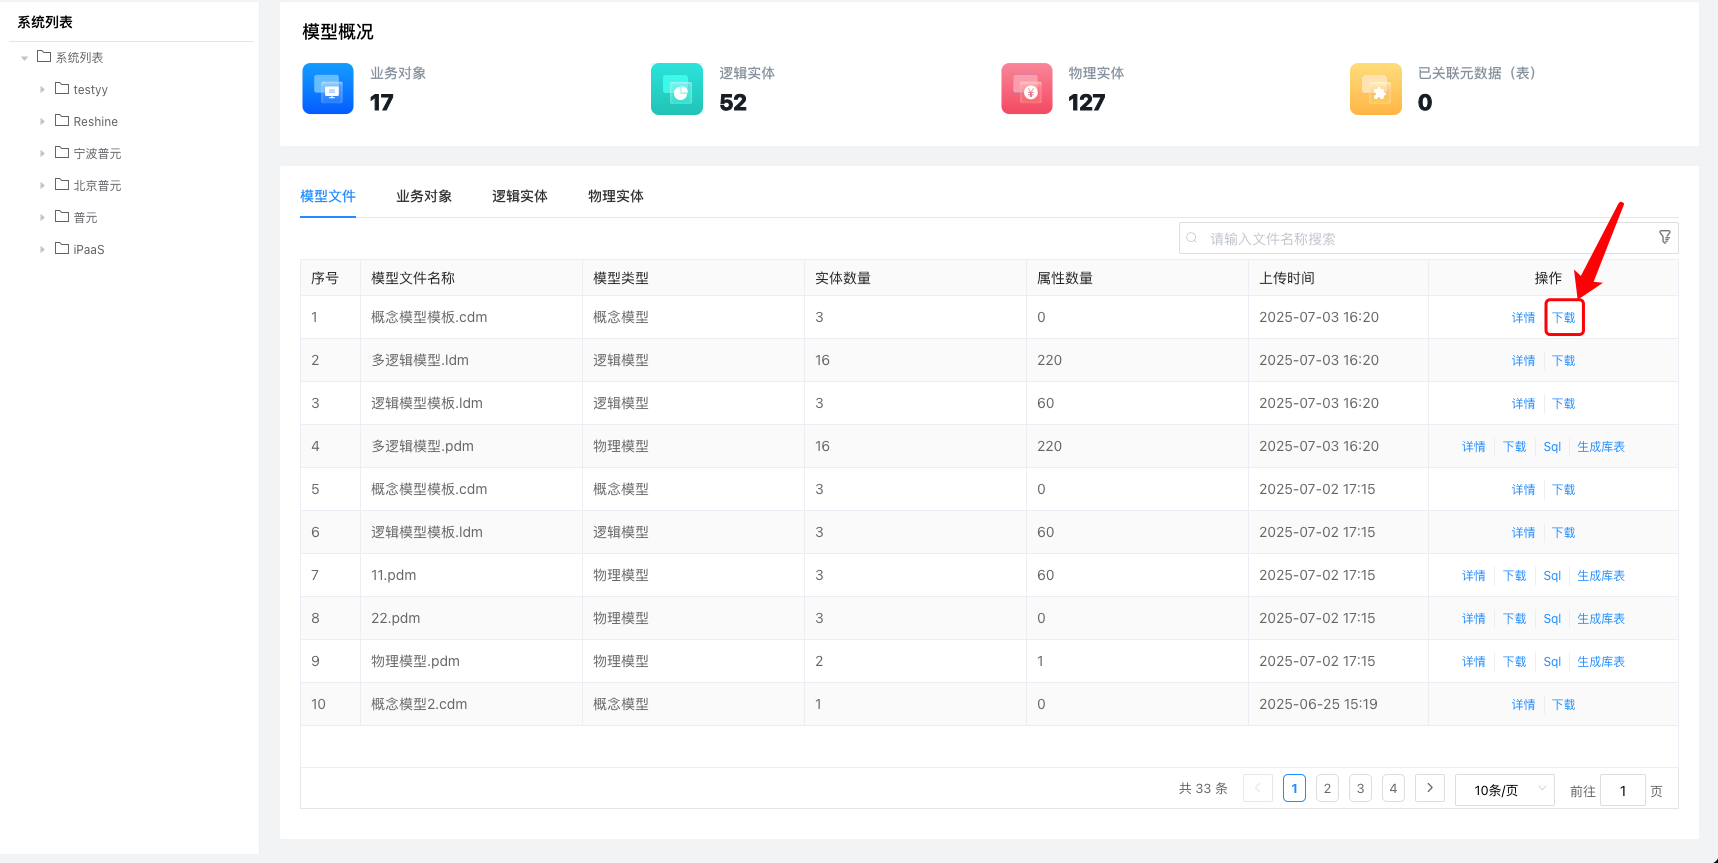Click the blue 业务对象 summary icon
This screenshot has width=1718, height=863.
pyautogui.click(x=328, y=89)
